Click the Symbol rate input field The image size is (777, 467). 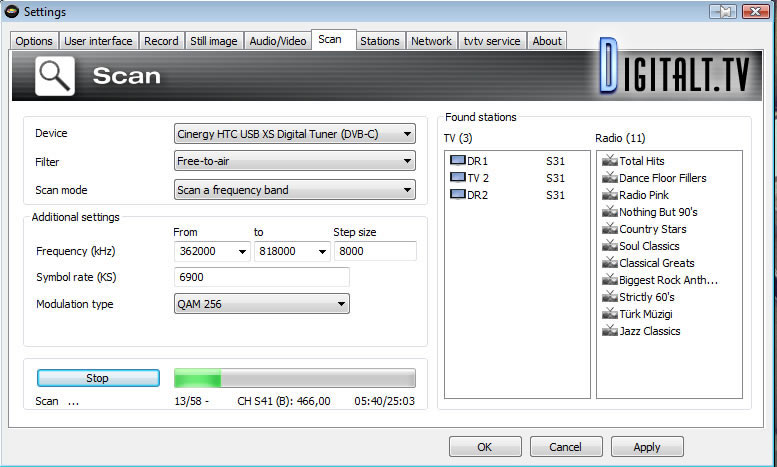pyautogui.click(x=262, y=277)
